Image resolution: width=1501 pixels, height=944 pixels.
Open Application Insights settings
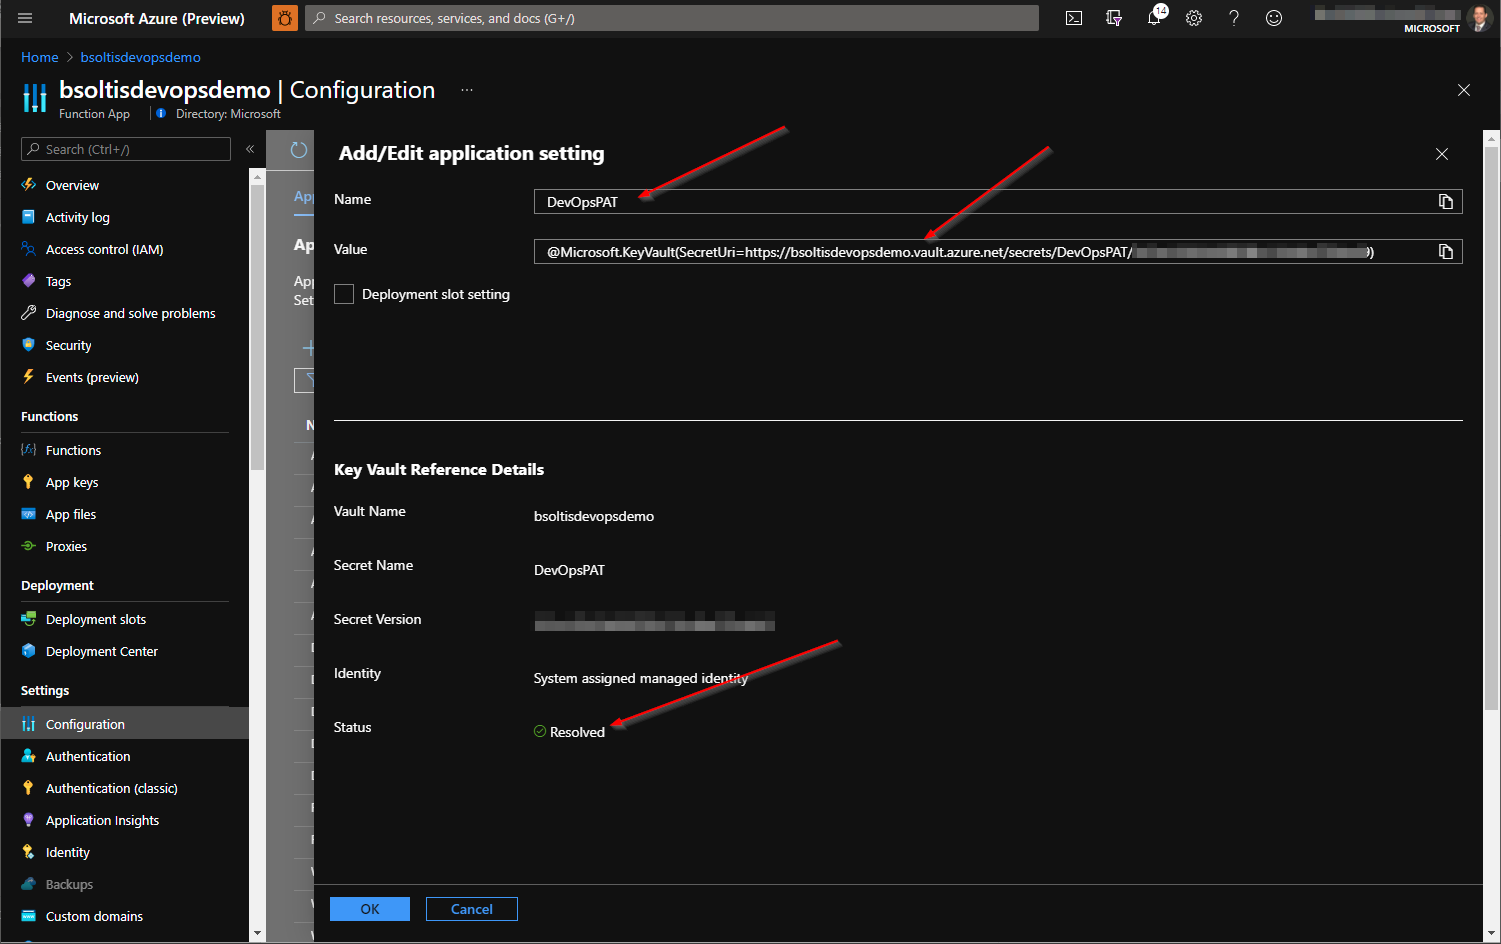tap(102, 819)
